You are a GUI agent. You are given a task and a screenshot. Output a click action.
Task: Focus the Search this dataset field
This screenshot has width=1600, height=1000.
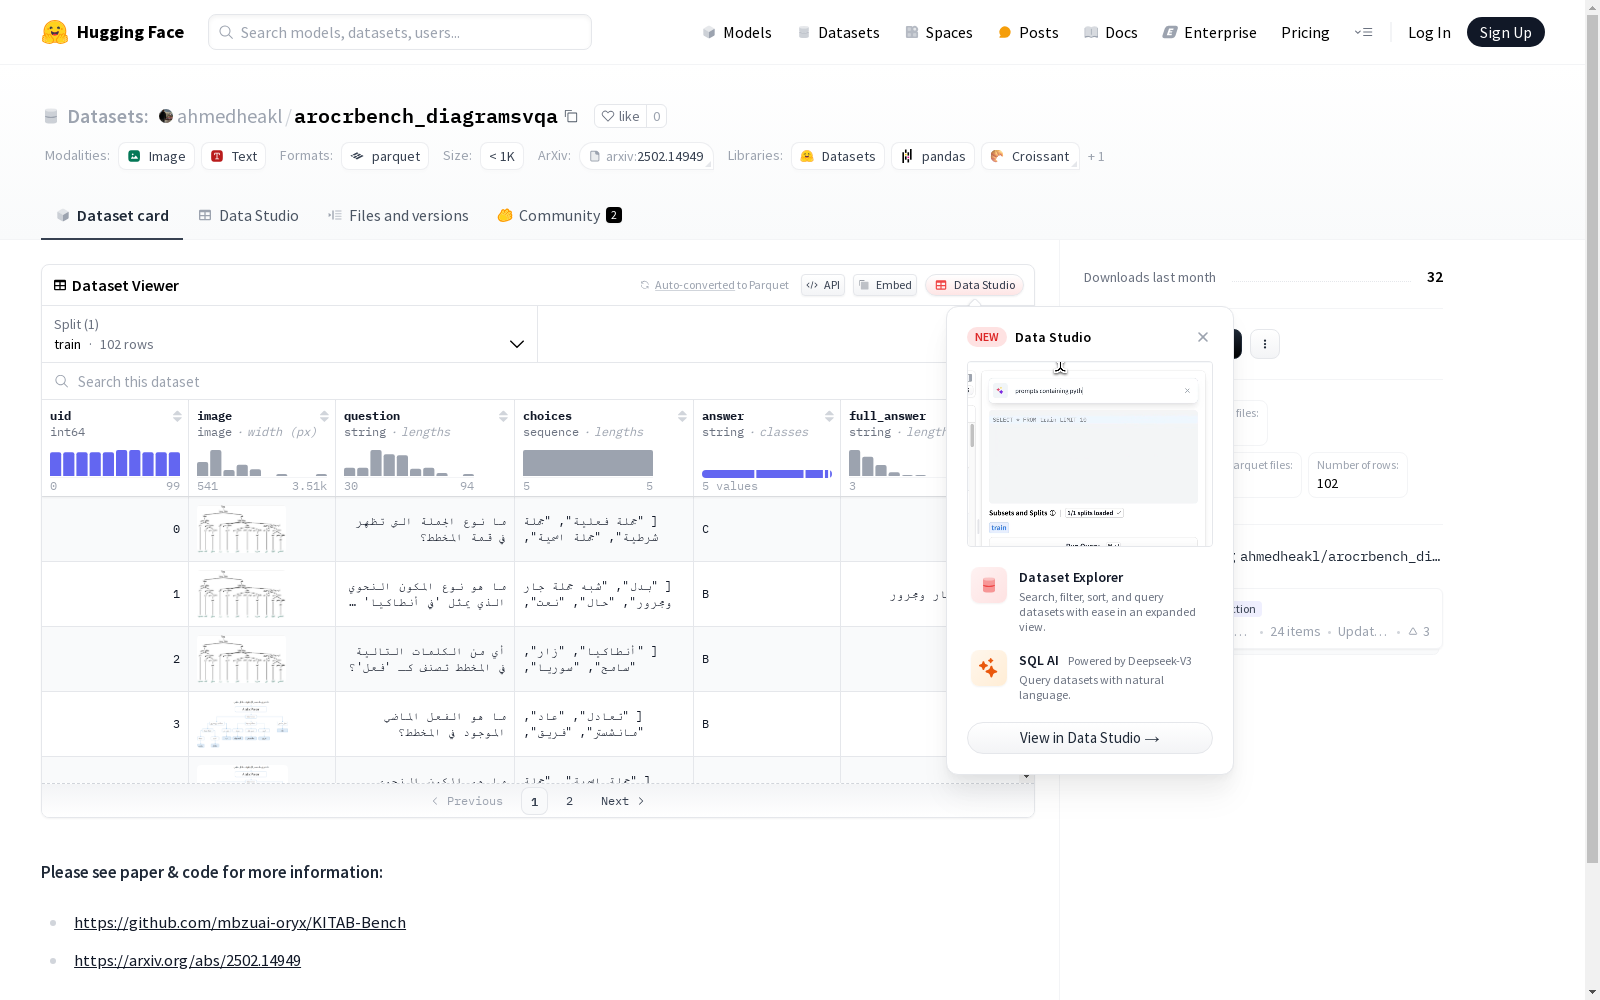[x=538, y=381]
